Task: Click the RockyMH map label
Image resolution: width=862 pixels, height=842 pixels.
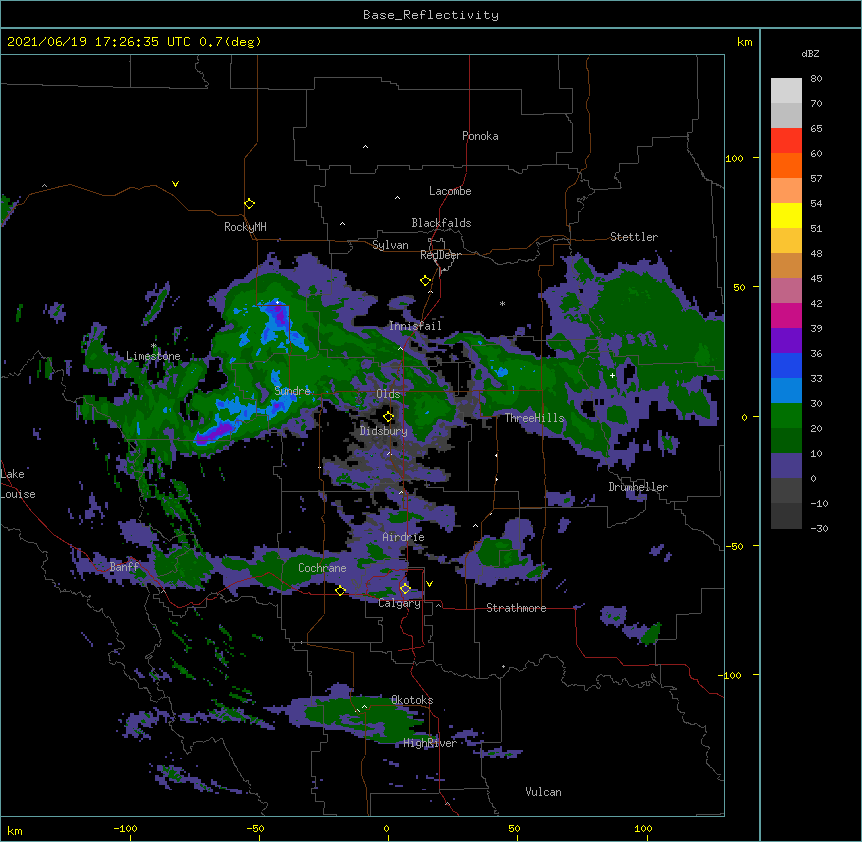Action: point(245,226)
